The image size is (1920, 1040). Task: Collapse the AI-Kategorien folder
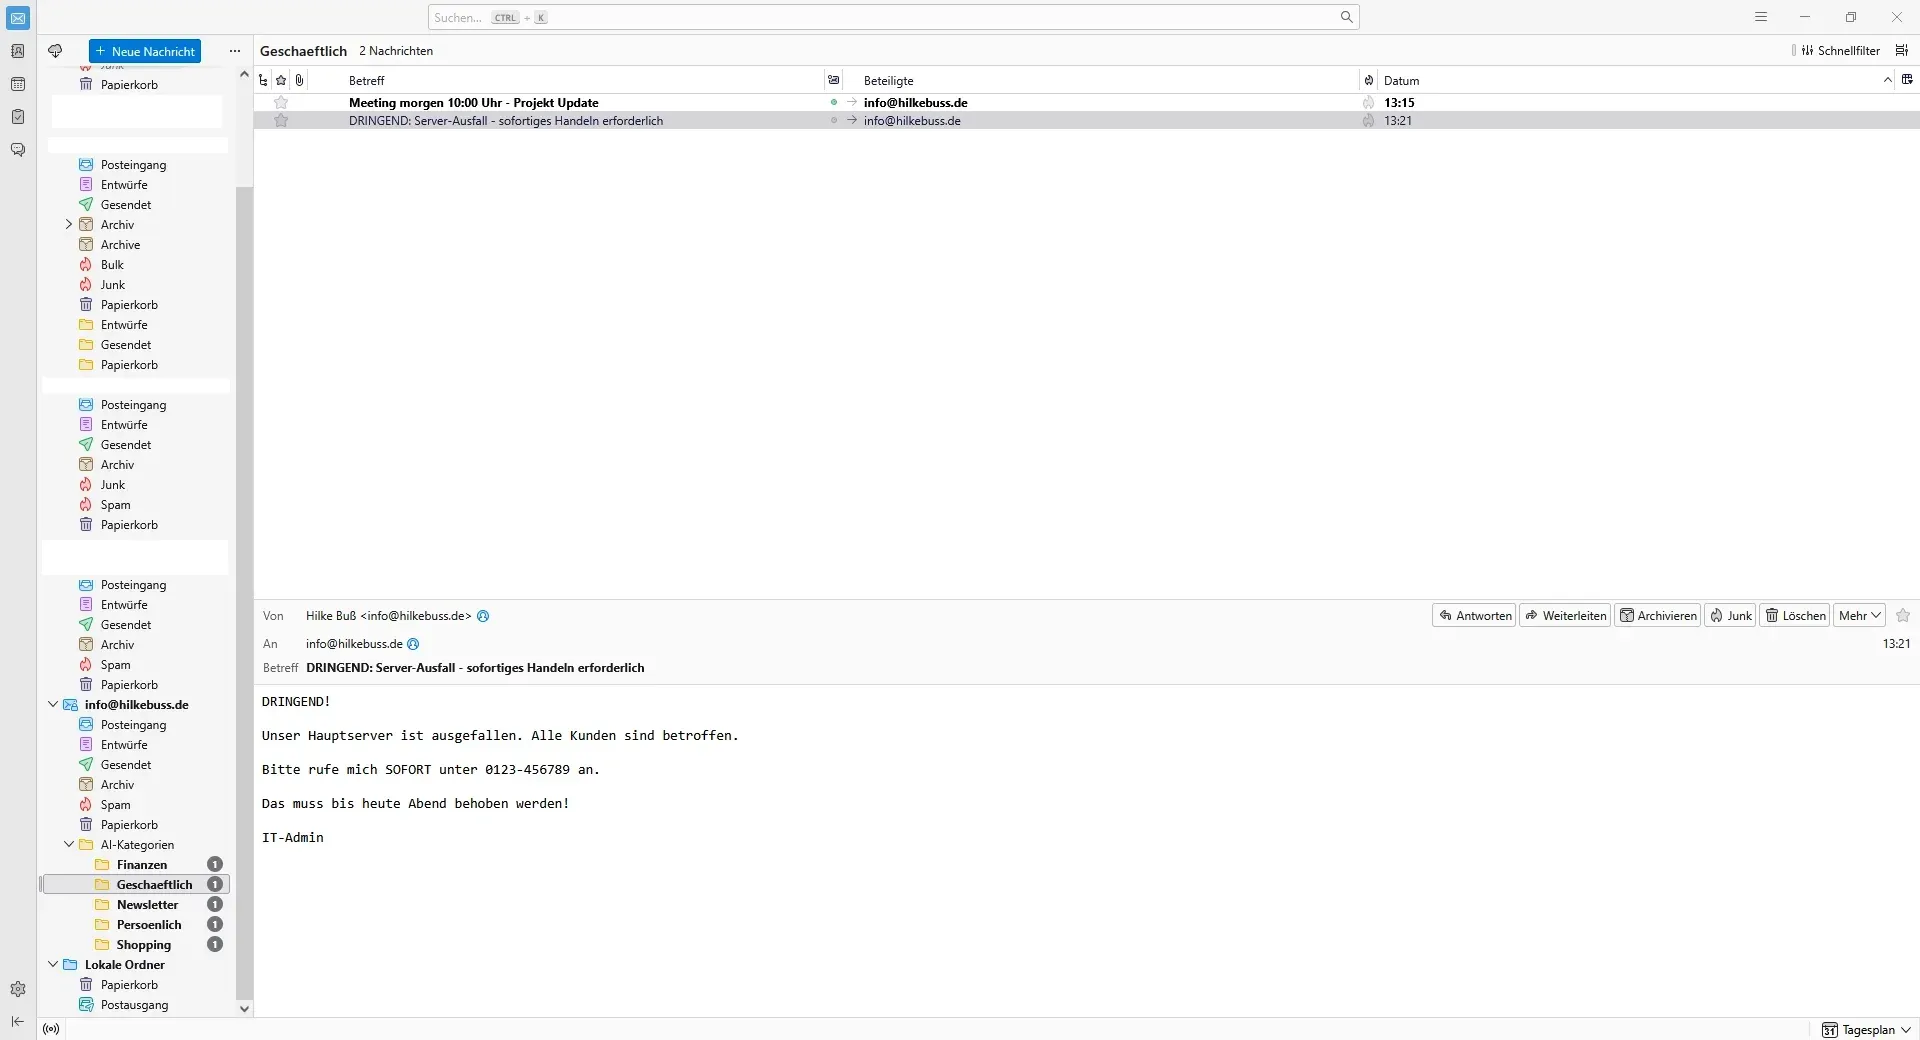coord(69,844)
